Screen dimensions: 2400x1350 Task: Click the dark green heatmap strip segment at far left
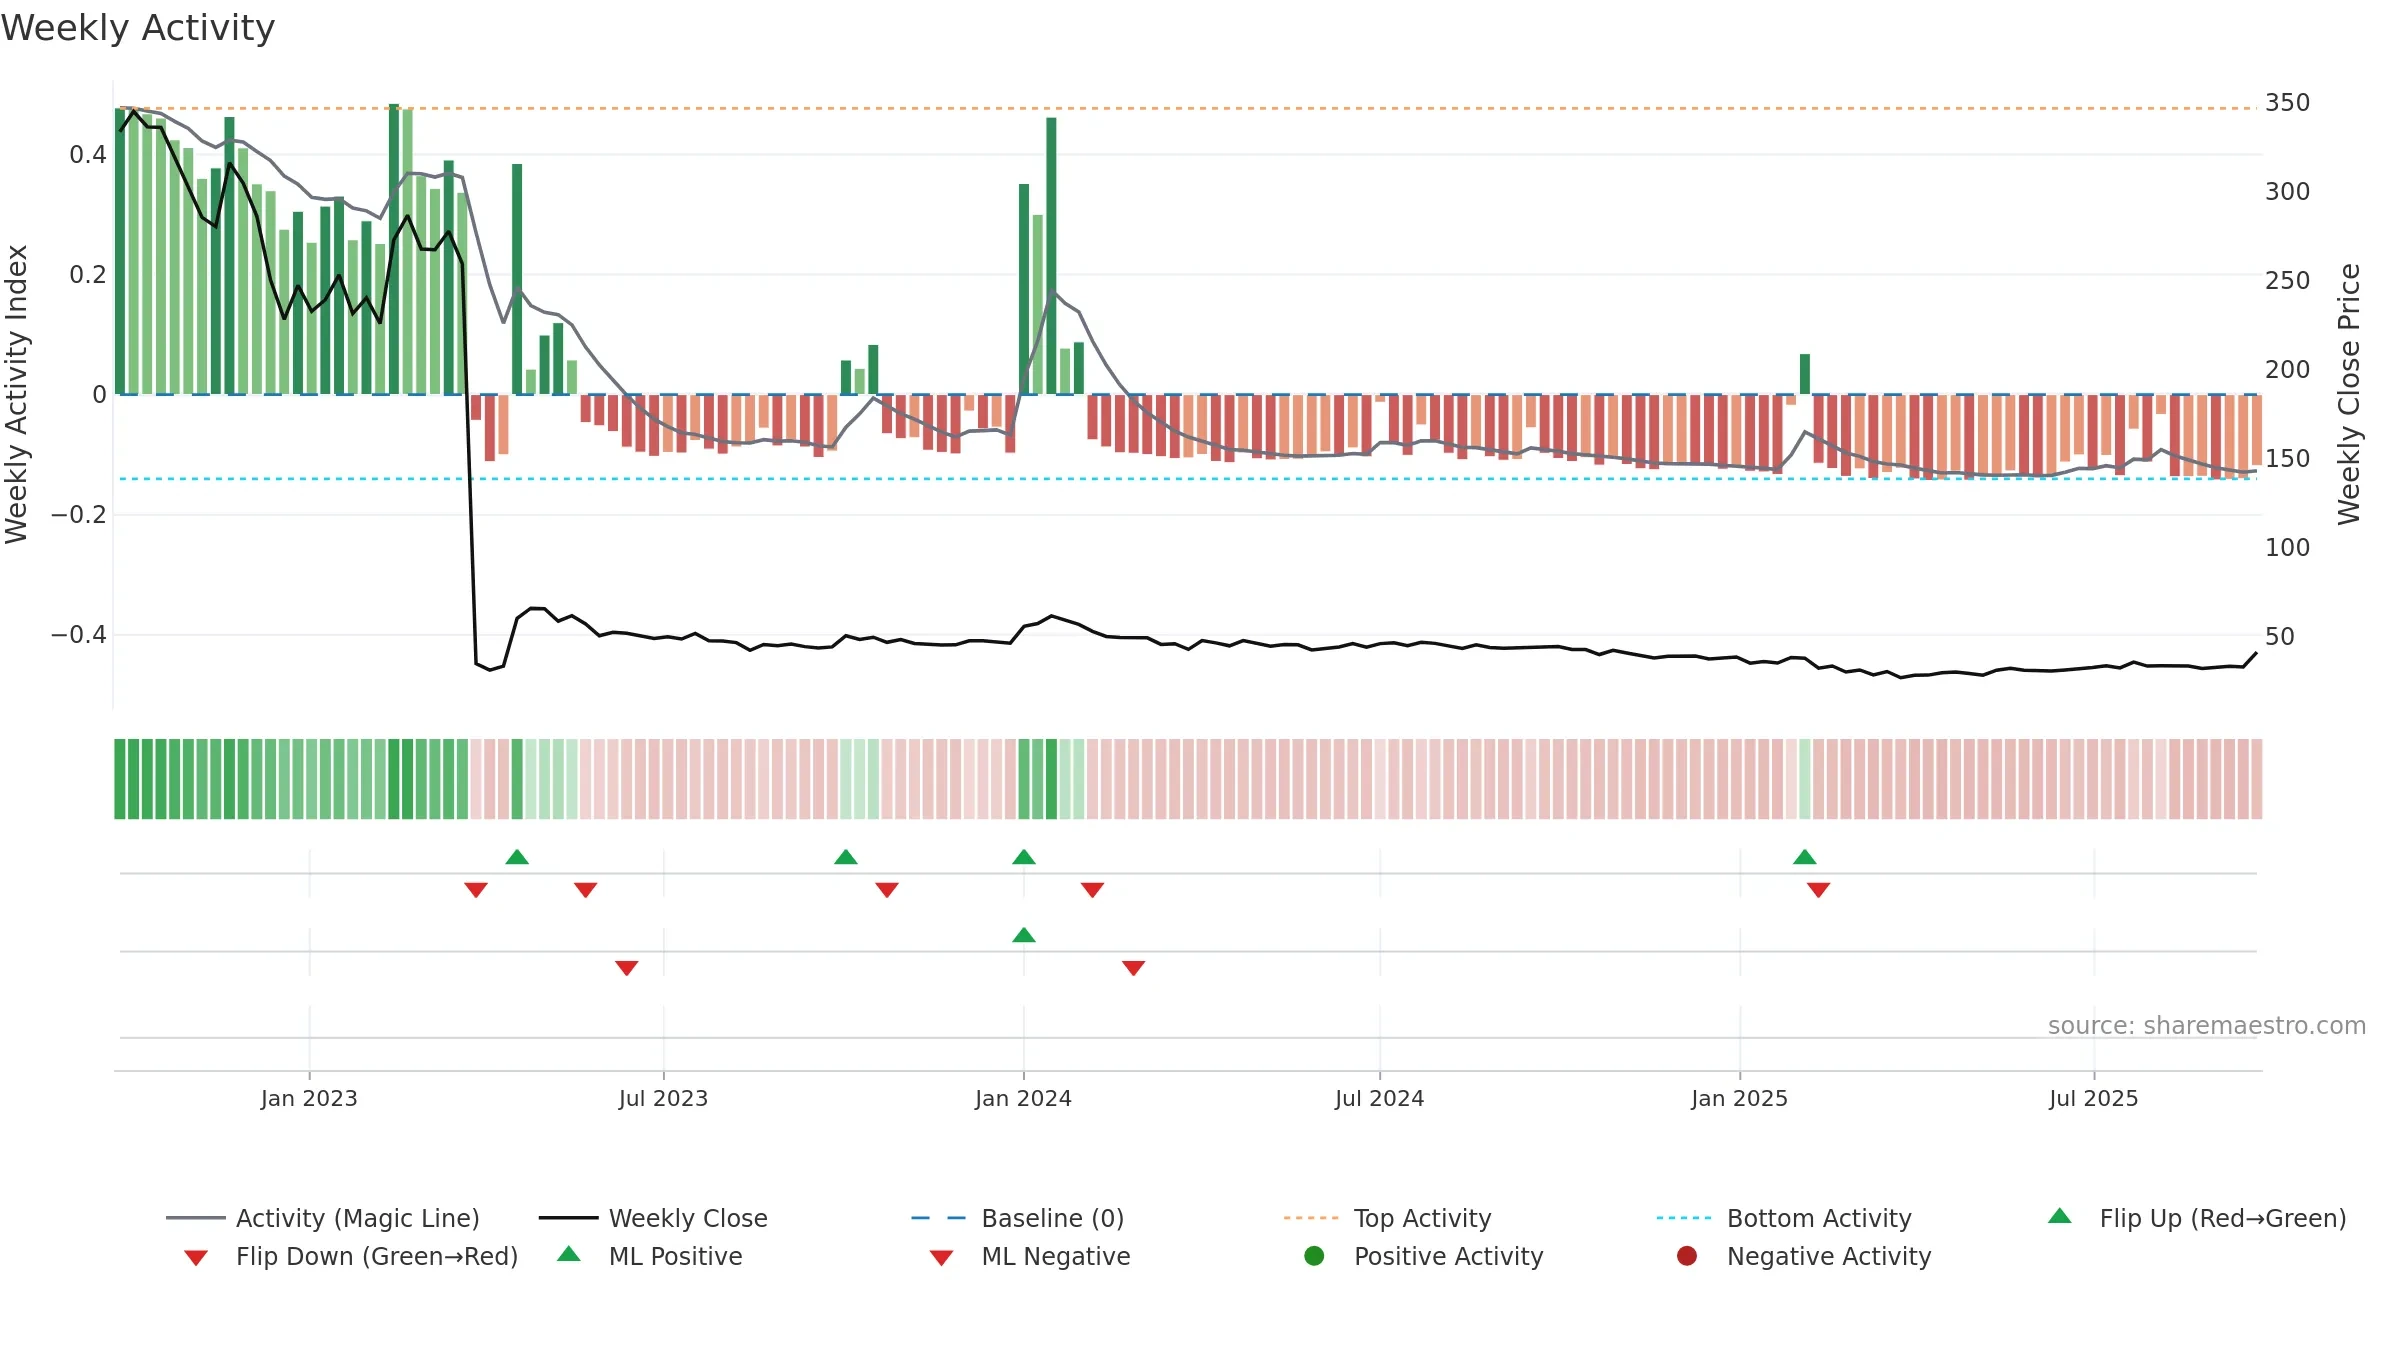[120, 779]
